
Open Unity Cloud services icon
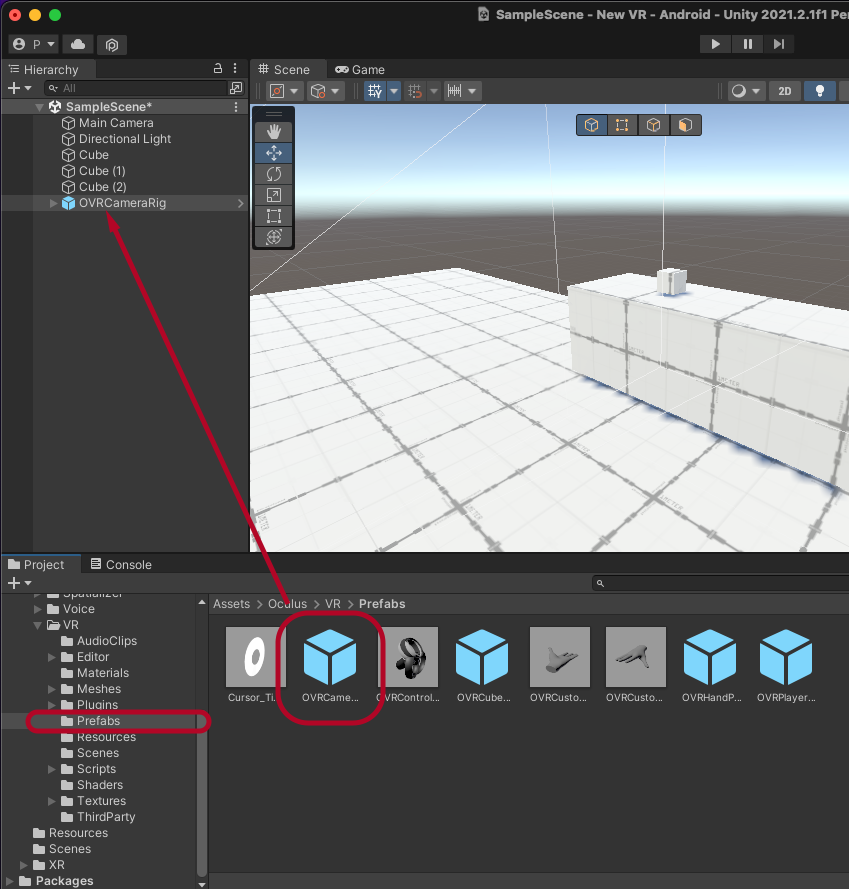tap(78, 44)
